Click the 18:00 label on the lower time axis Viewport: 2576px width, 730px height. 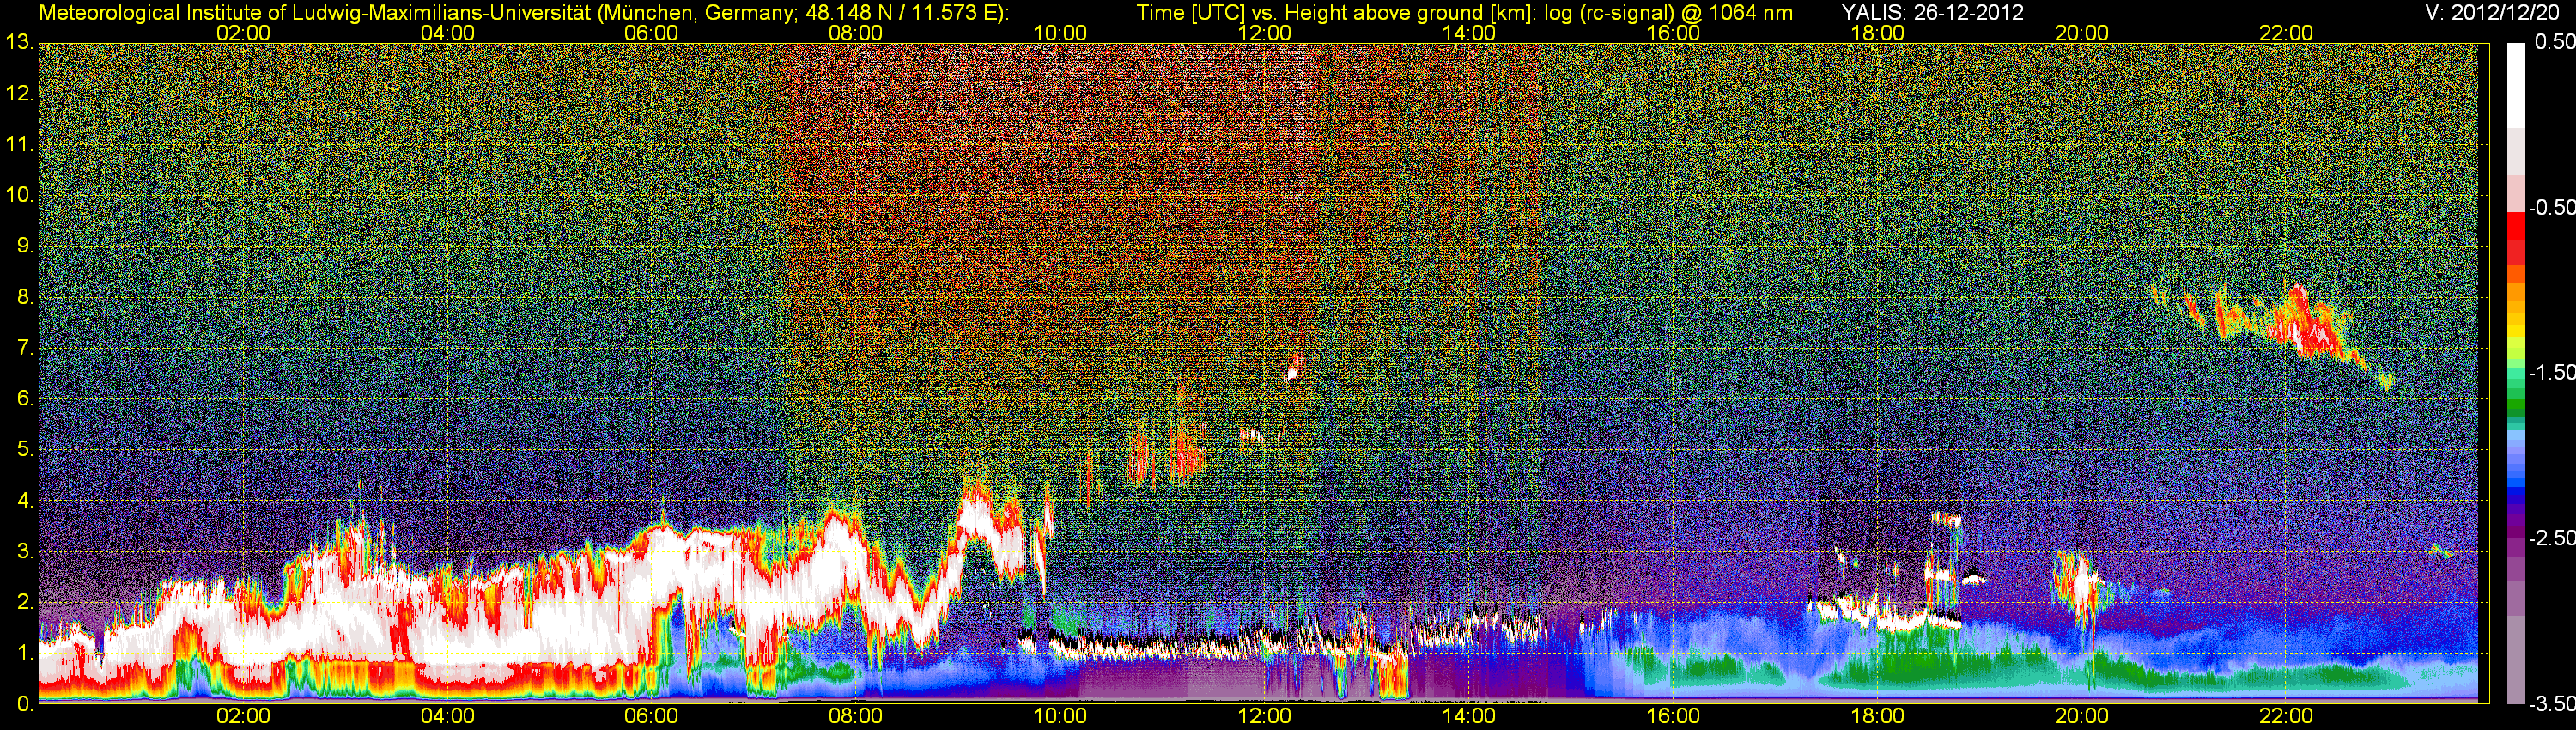point(1877,717)
